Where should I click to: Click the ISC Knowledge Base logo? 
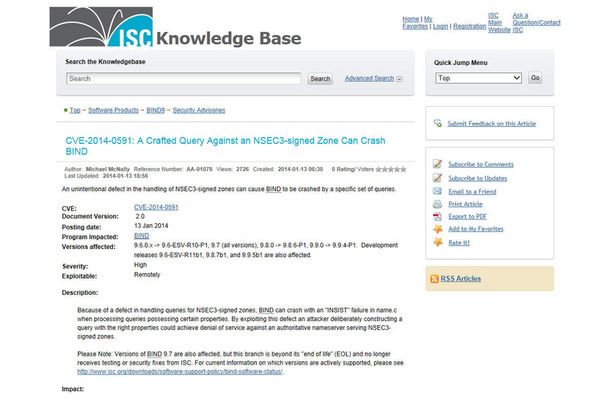[175, 27]
